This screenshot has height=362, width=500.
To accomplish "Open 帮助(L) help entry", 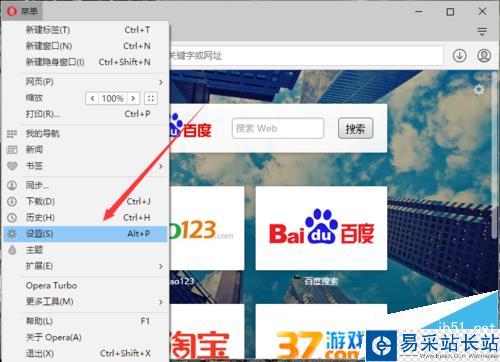I will [x=85, y=321].
